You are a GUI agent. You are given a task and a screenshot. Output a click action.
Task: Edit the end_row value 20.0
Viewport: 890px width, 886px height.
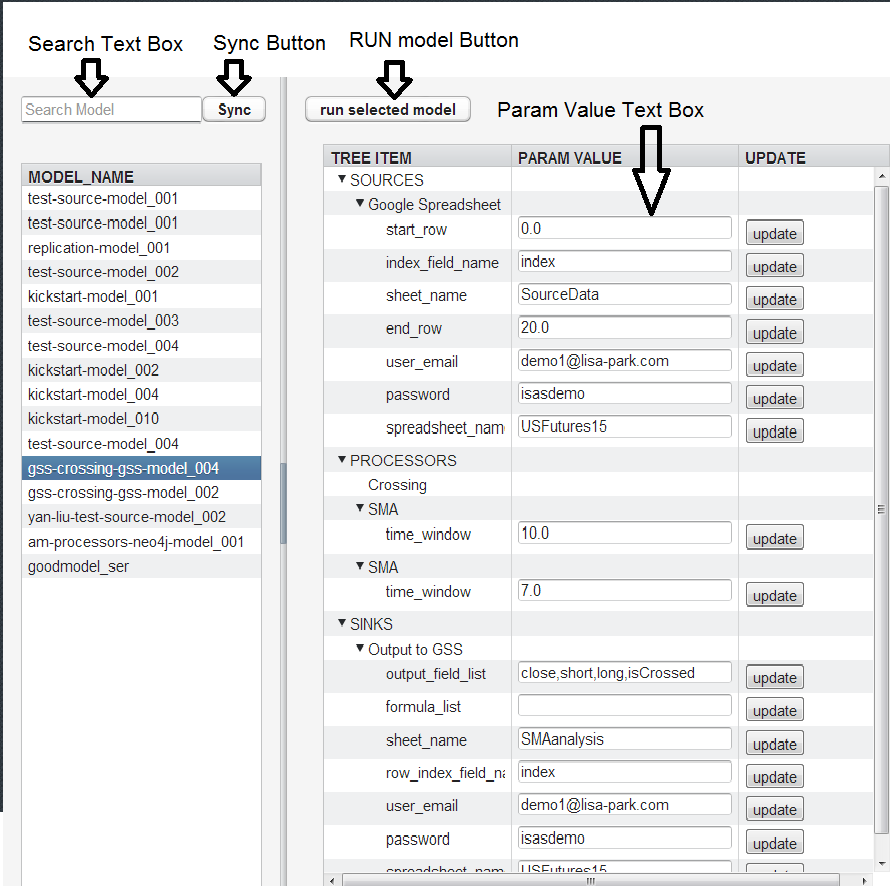[624, 327]
